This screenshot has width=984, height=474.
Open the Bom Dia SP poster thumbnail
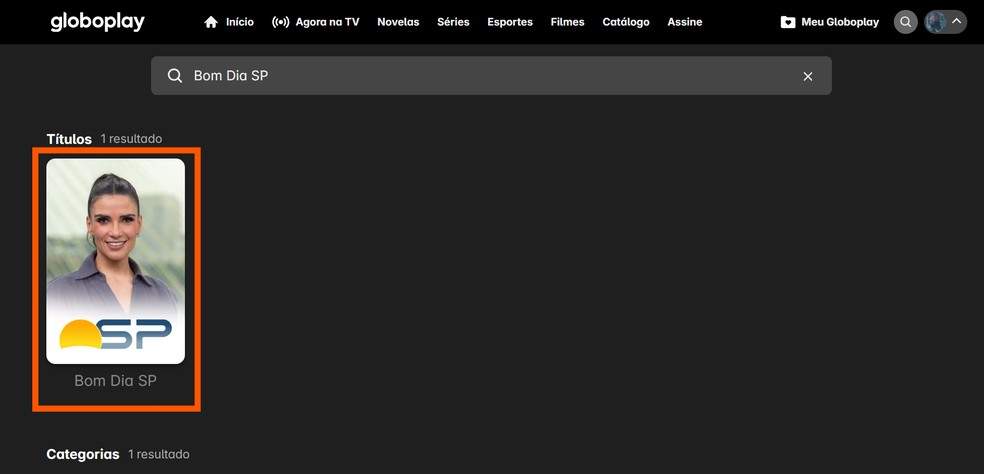[x=115, y=261]
